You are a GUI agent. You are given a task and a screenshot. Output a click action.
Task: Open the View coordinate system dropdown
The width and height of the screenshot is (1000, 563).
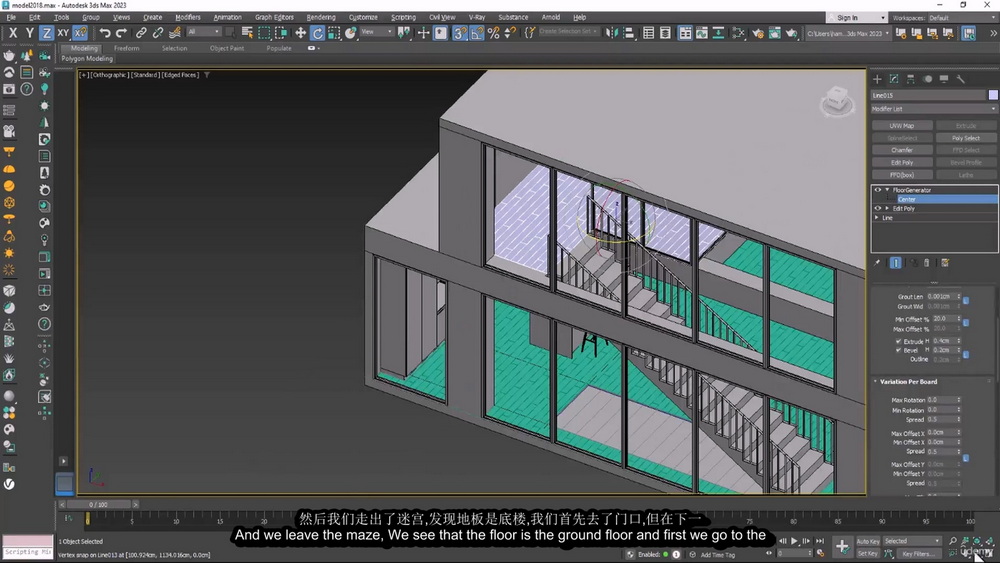click(x=376, y=32)
